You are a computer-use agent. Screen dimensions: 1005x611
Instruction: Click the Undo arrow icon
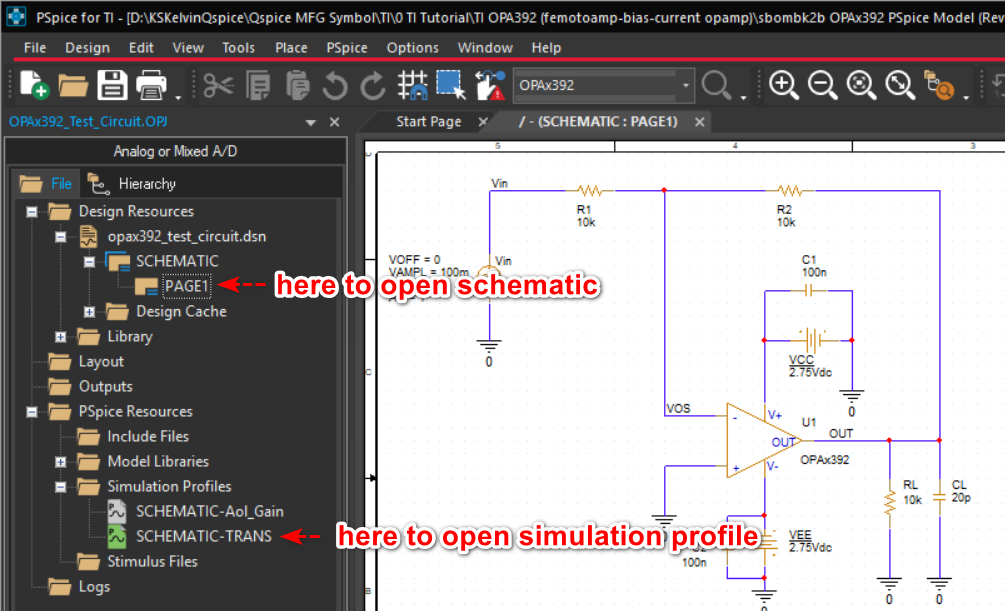point(335,85)
